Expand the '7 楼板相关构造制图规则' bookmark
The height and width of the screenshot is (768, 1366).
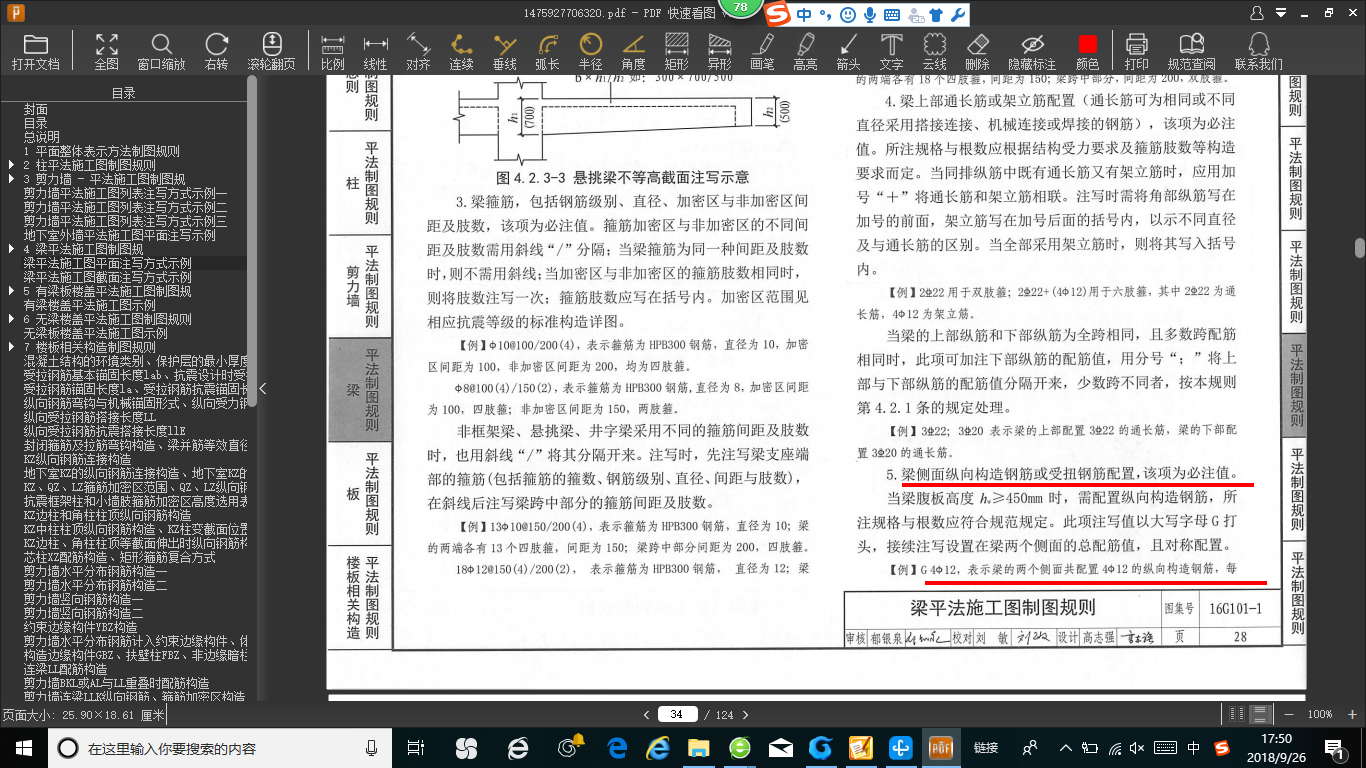(x=12, y=347)
